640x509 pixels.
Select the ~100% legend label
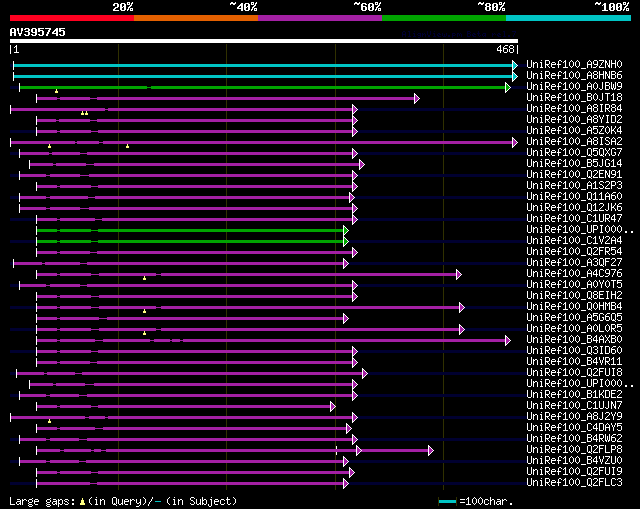pyautogui.click(x=611, y=7)
